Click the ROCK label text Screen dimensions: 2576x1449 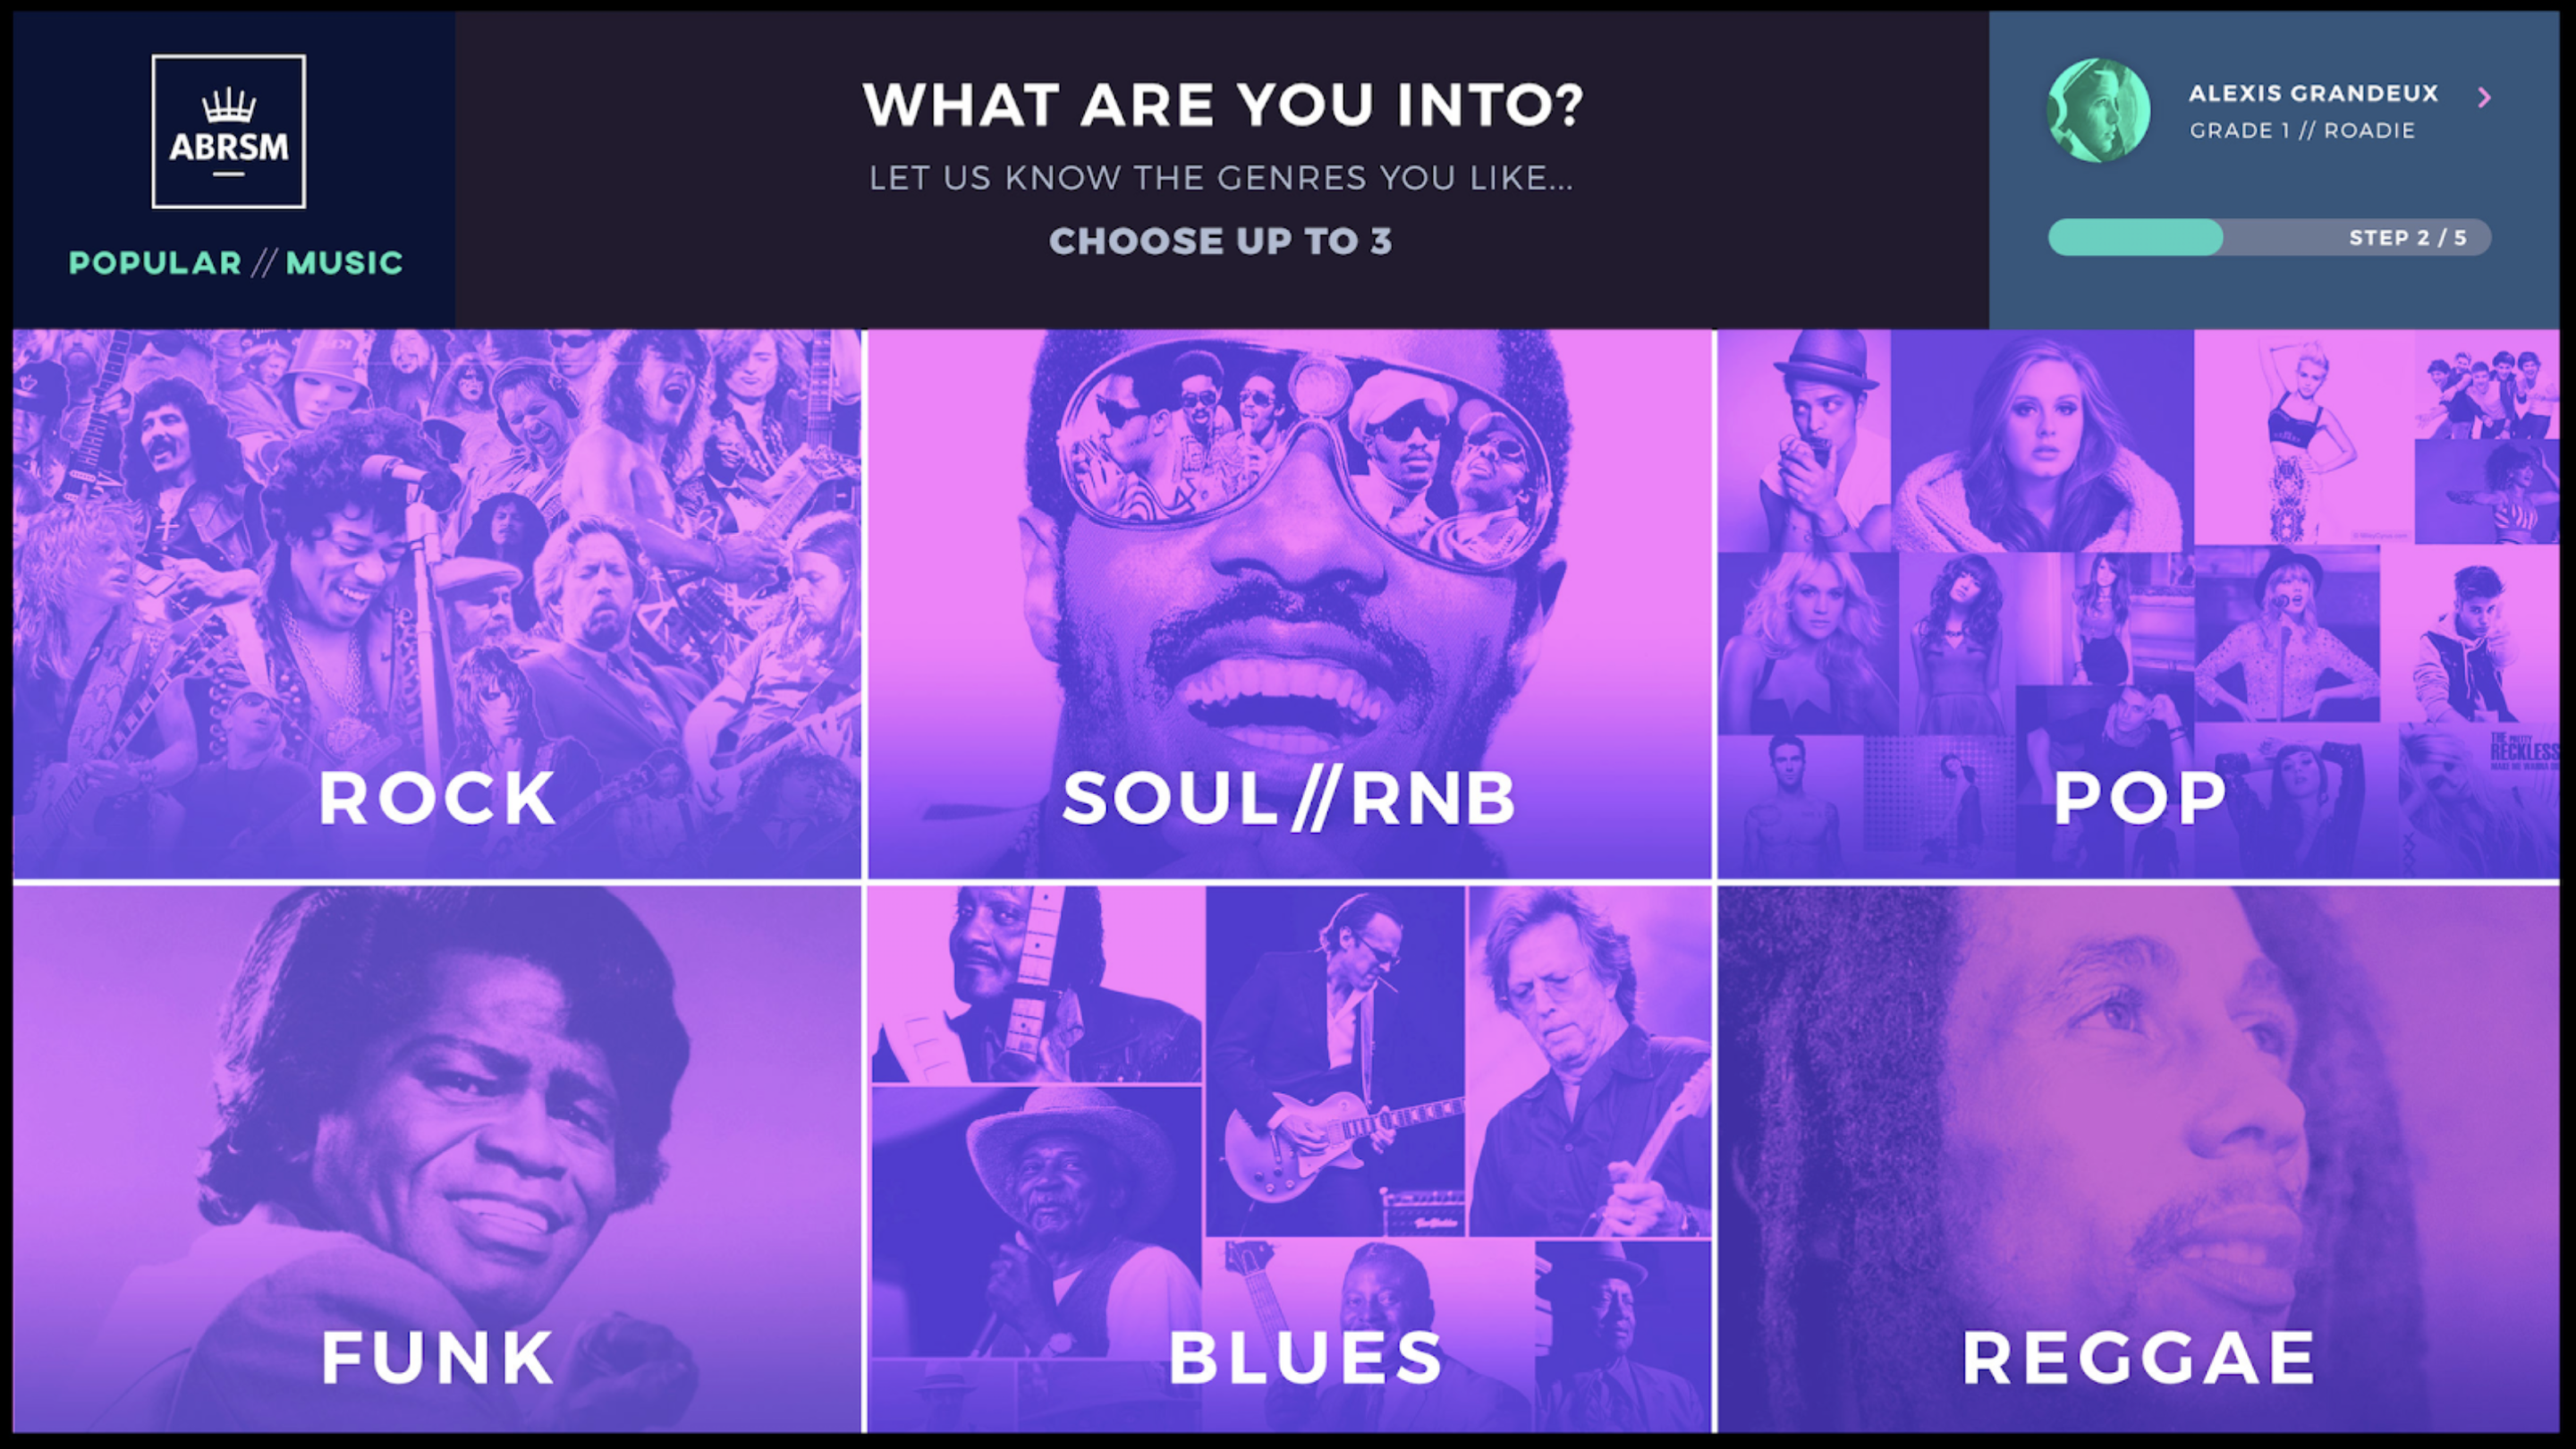tap(437, 799)
